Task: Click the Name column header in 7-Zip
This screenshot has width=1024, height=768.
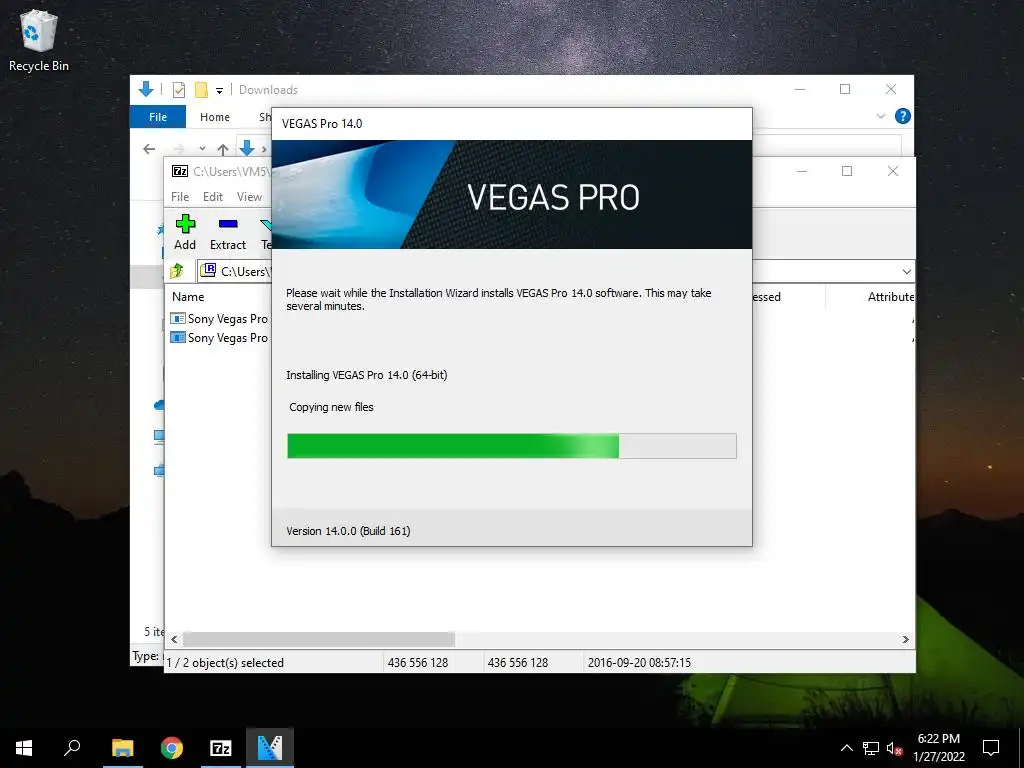Action: point(188,296)
